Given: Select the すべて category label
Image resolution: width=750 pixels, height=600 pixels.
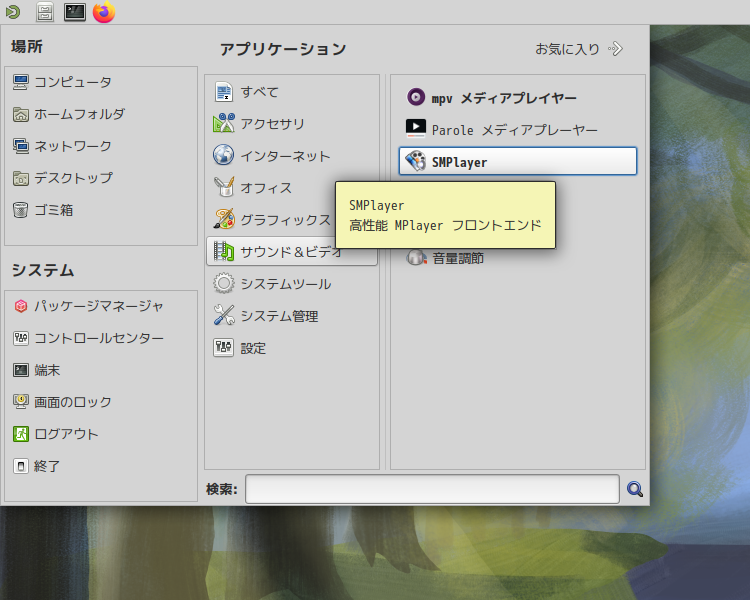Looking at the screenshot, I should [x=260, y=92].
